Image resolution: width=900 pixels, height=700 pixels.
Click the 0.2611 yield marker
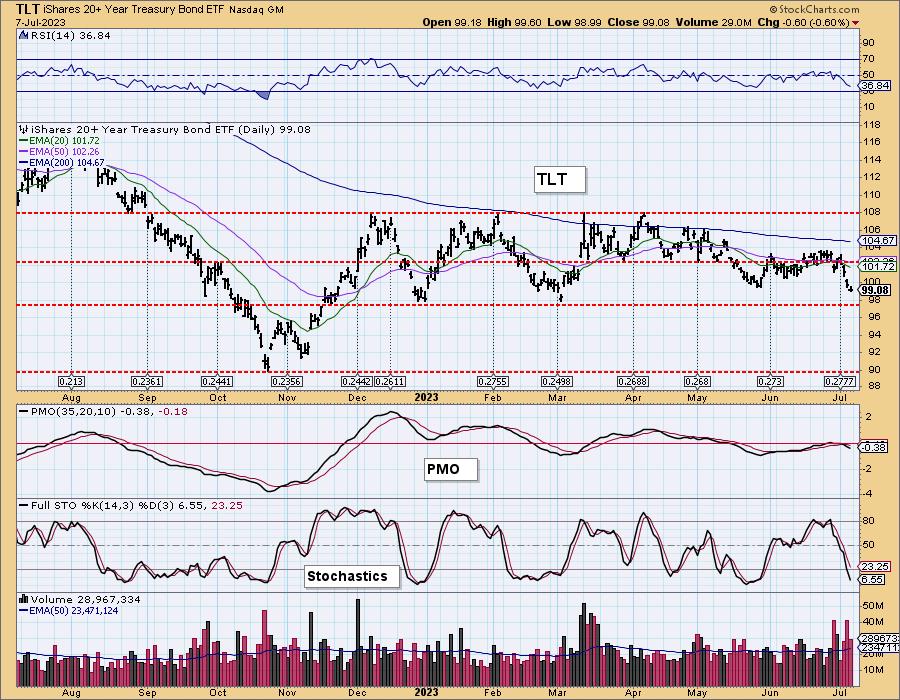390,382
